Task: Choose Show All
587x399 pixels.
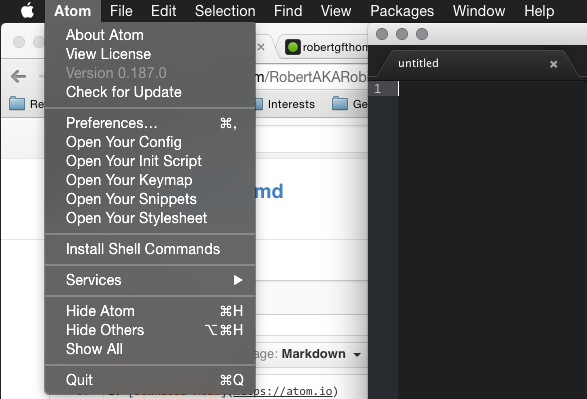Action: tap(150, 349)
